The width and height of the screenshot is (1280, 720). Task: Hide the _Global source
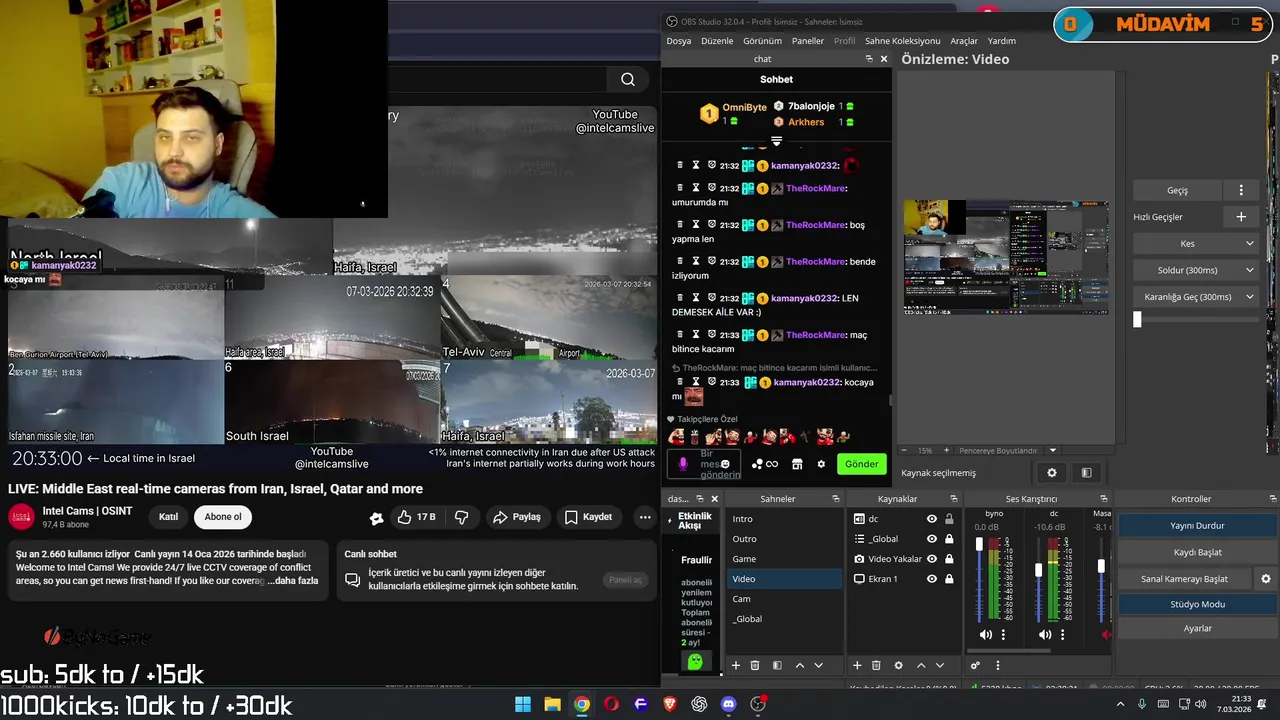coord(932,539)
